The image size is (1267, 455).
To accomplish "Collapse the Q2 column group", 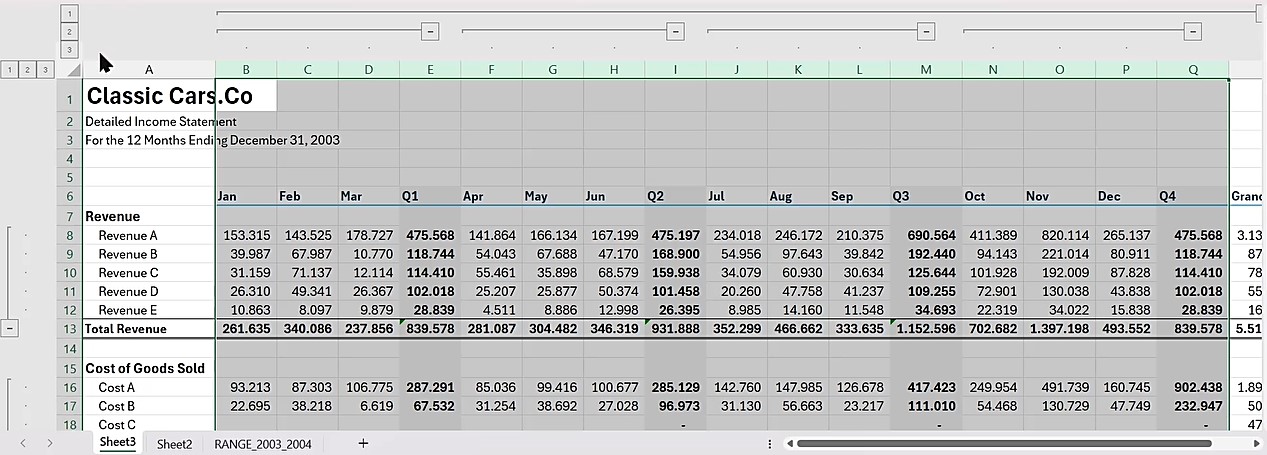I will pos(676,32).
